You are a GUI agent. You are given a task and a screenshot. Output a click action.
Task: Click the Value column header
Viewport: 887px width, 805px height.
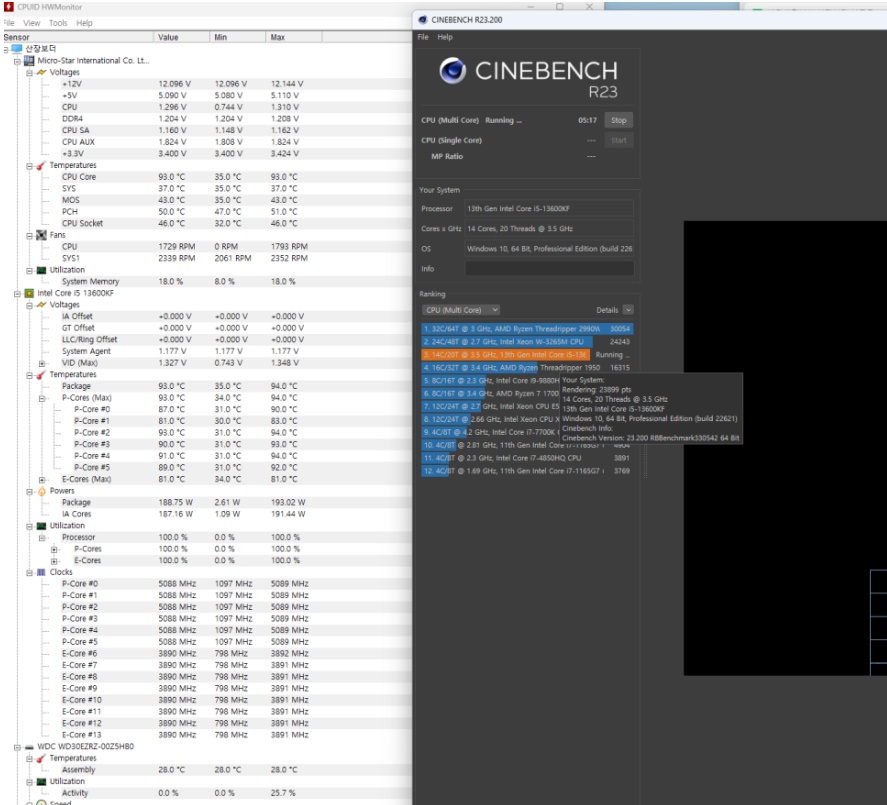(x=182, y=37)
